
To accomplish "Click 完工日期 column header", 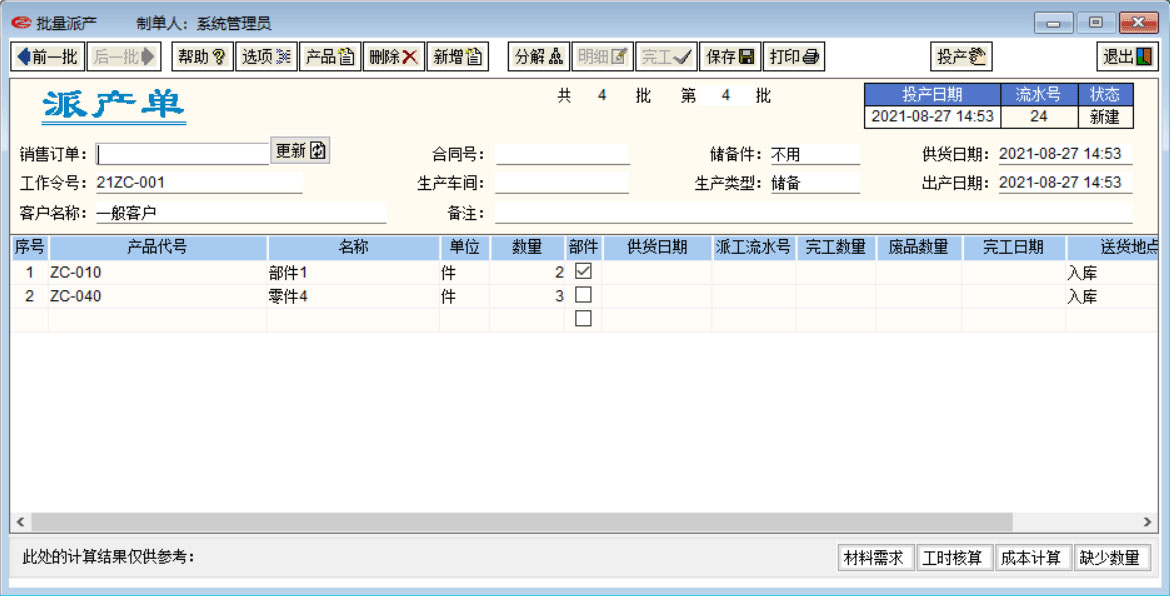I will [x=1013, y=248].
